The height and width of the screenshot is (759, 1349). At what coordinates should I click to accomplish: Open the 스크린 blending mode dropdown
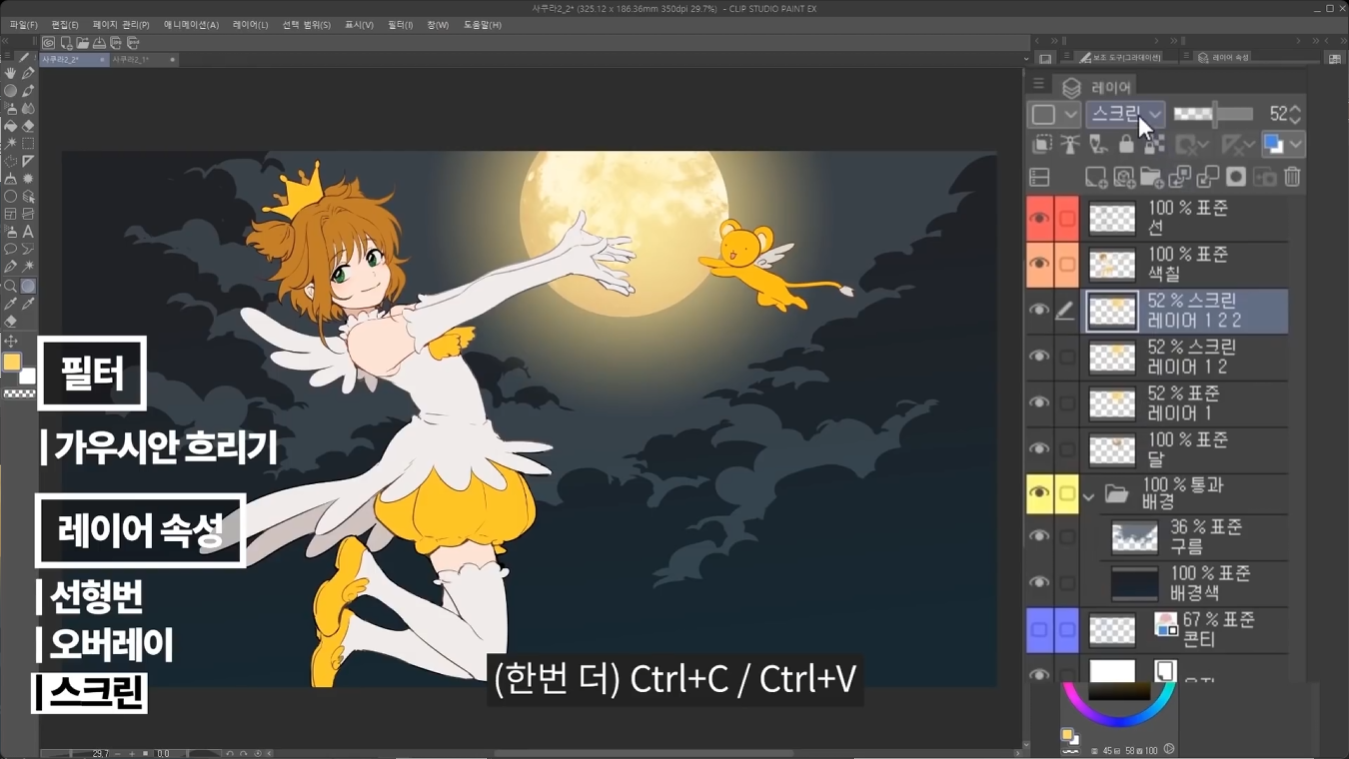point(1125,114)
